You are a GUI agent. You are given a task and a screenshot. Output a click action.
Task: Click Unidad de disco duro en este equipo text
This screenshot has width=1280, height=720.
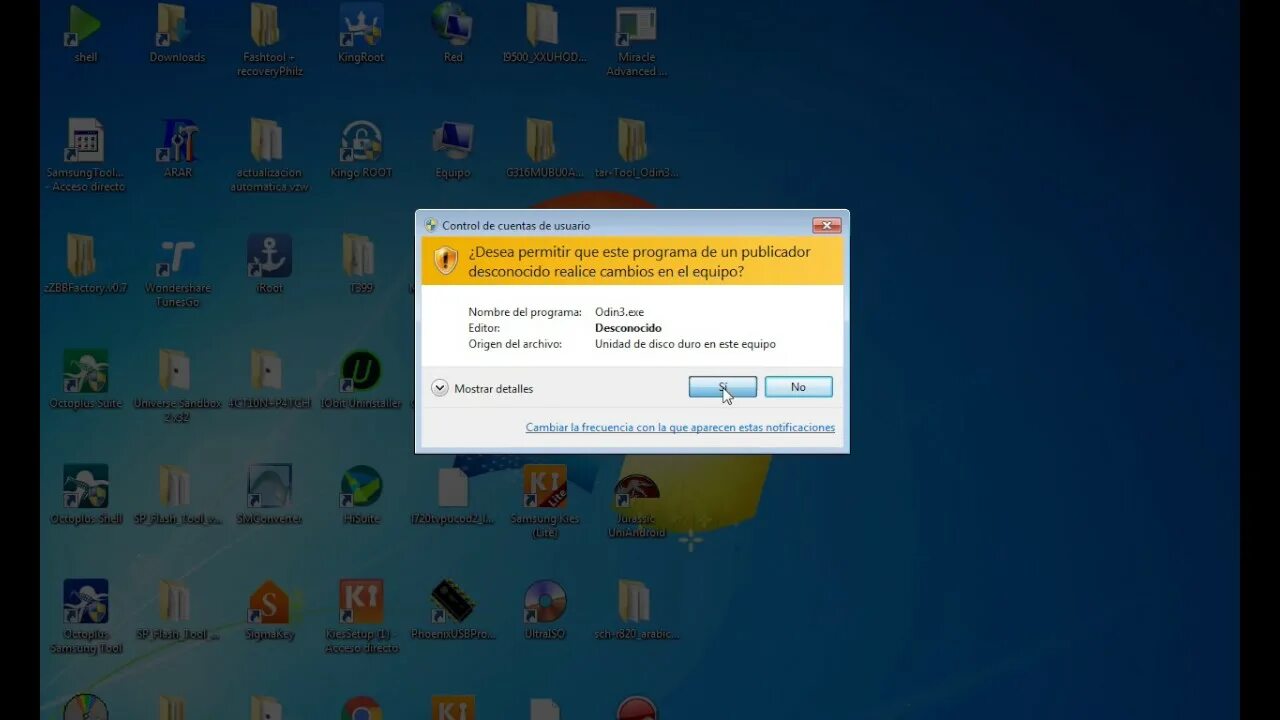685,344
